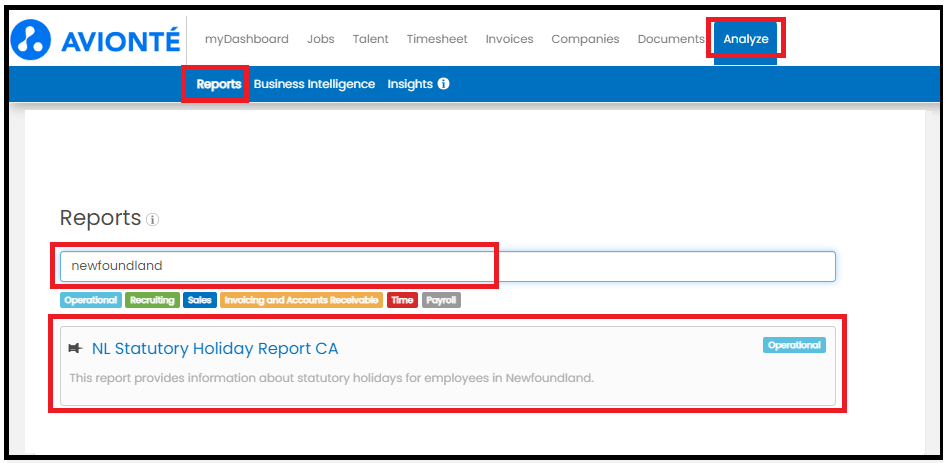Open the Jobs menu item
This screenshot has width=950, height=463.
tap(321, 39)
